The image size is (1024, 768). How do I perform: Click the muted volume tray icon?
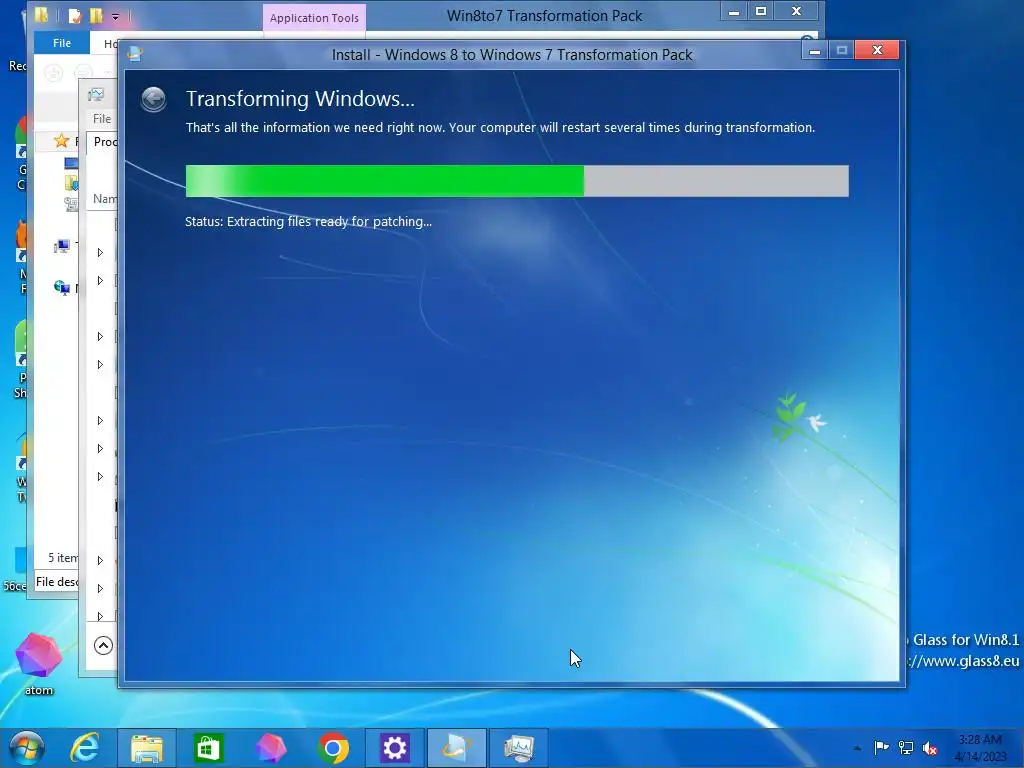[x=930, y=748]
